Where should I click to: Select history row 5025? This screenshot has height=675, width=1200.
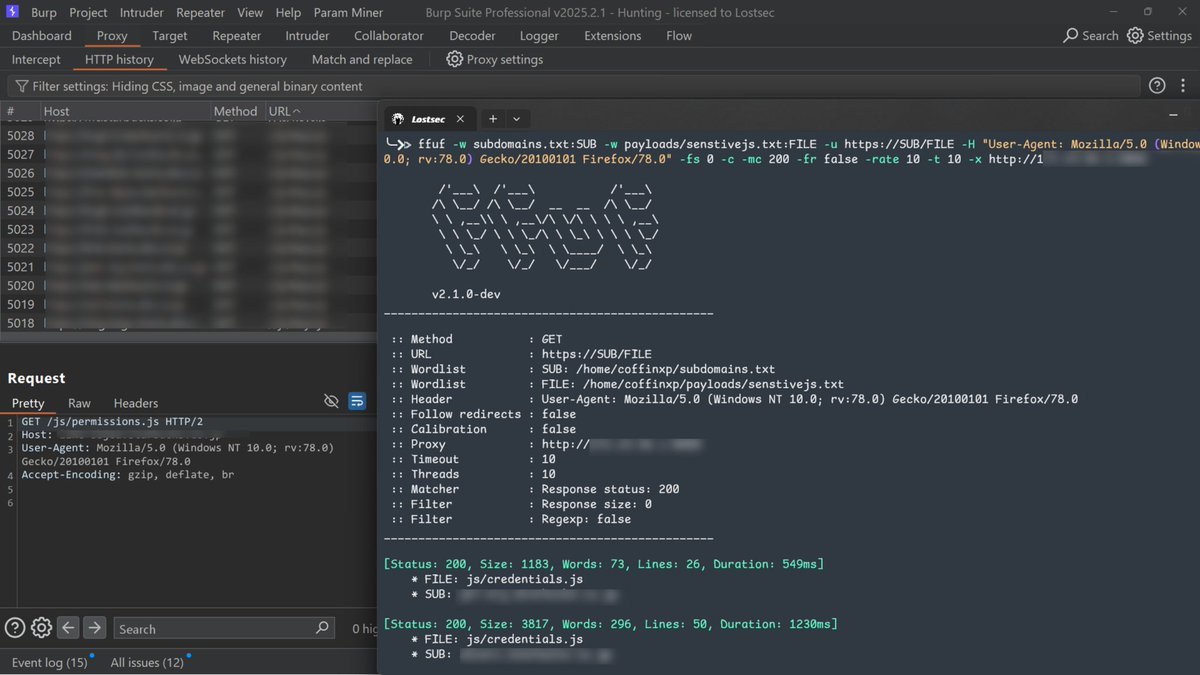click(189, 191)
